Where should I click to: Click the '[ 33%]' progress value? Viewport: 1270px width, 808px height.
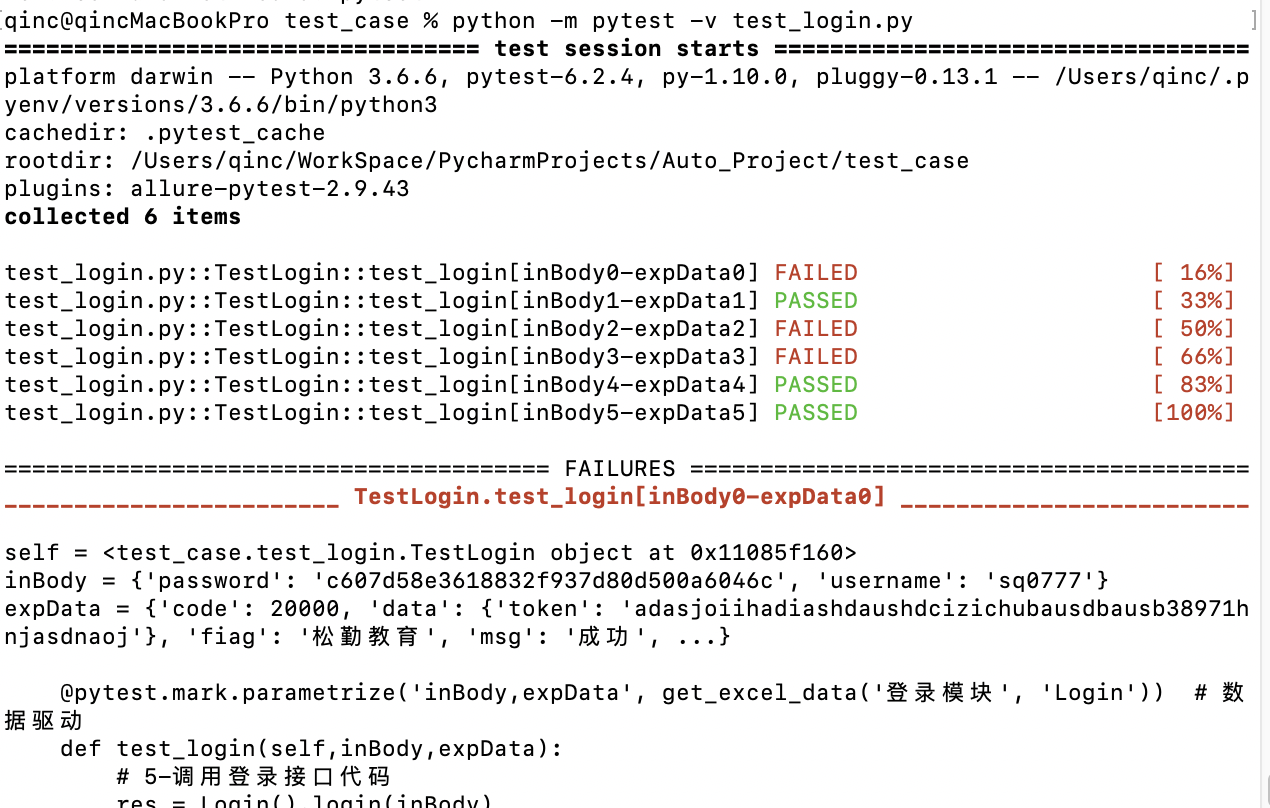[1194, 301]
